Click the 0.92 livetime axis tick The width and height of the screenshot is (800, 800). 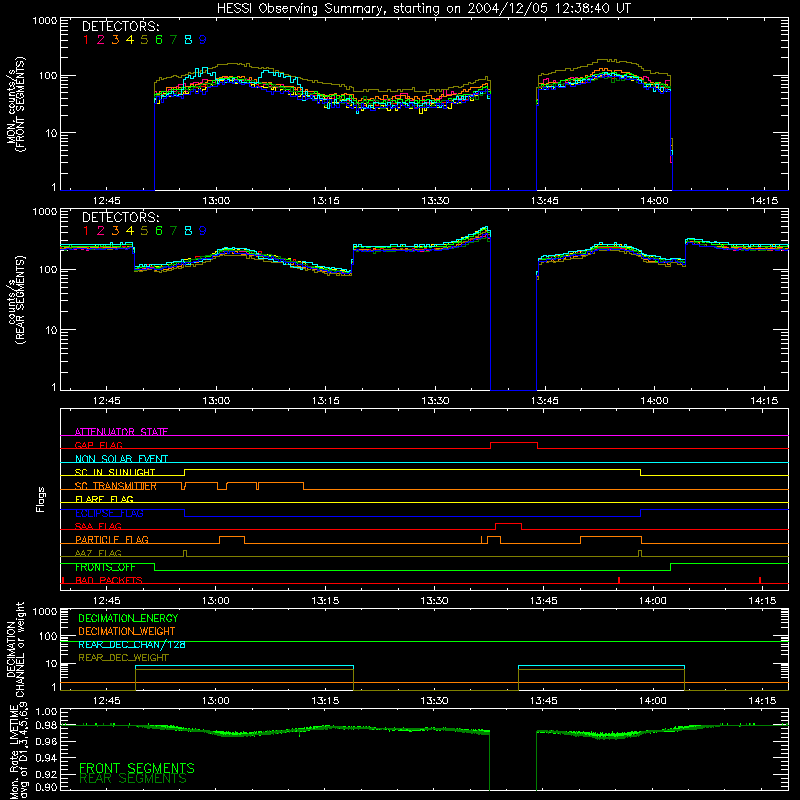(47, 774)
